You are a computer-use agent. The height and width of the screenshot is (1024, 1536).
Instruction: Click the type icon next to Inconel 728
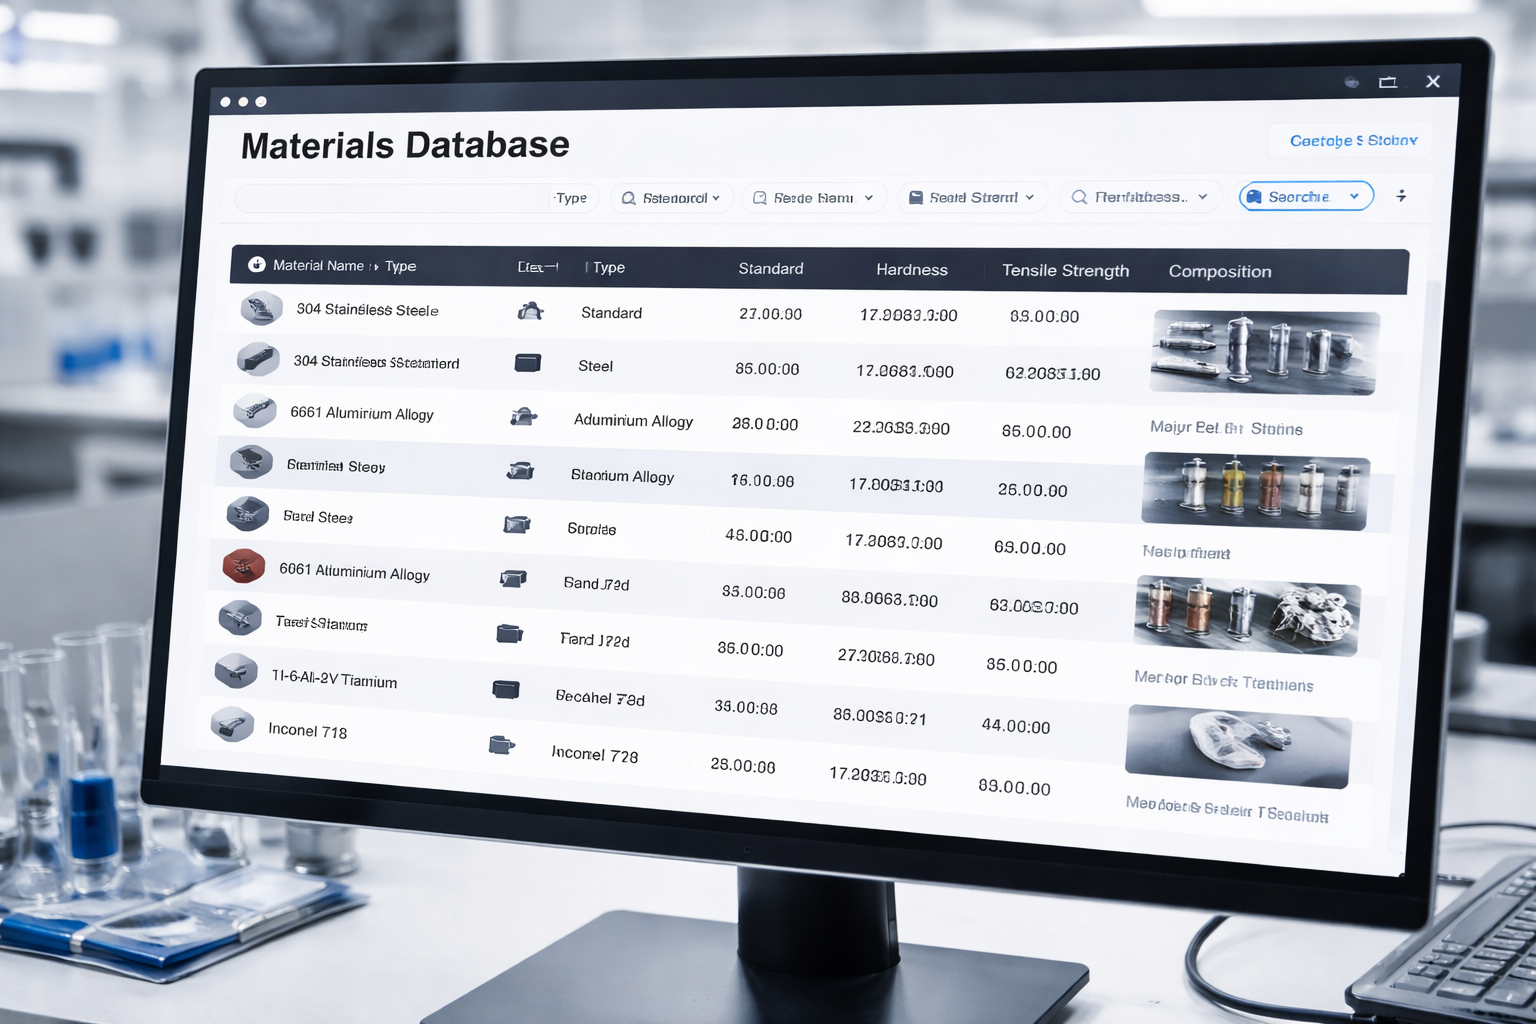tap(501, 745)
